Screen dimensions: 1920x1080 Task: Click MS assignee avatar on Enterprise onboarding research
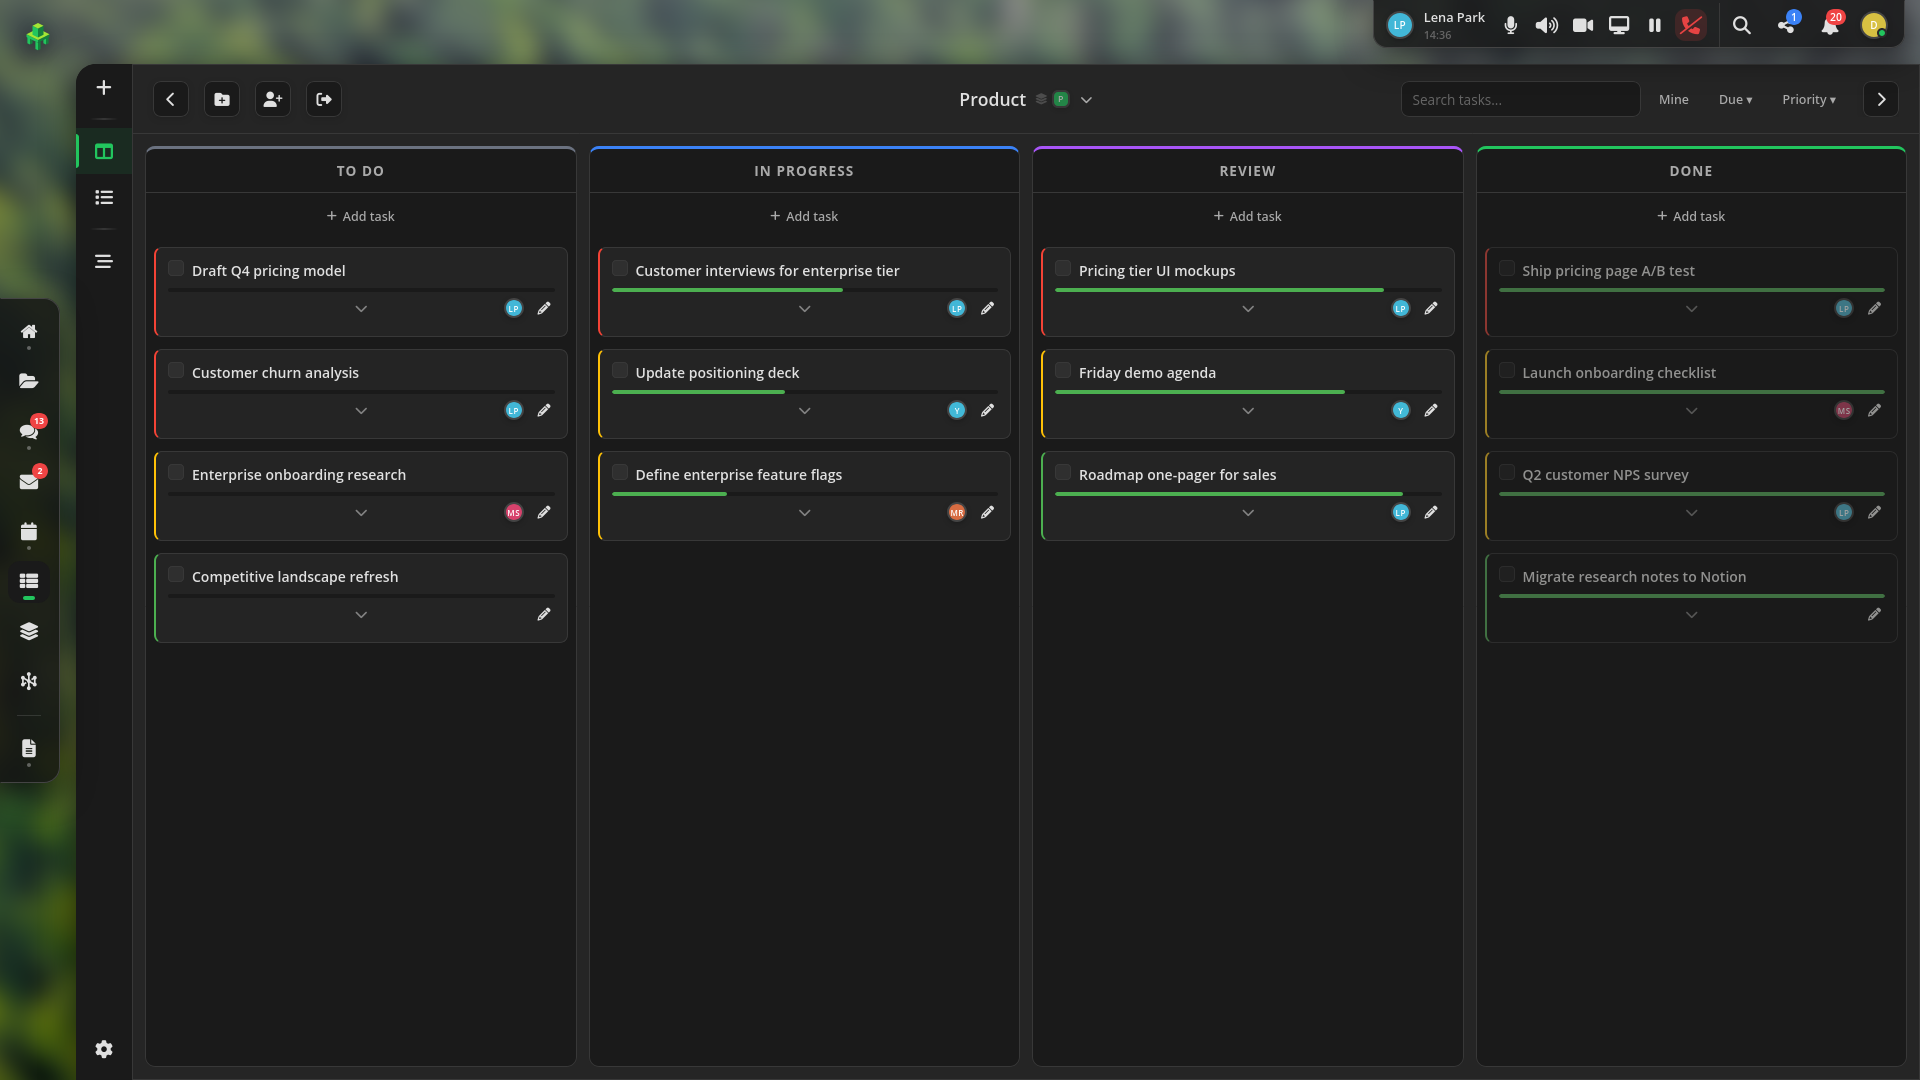(514, 512)
